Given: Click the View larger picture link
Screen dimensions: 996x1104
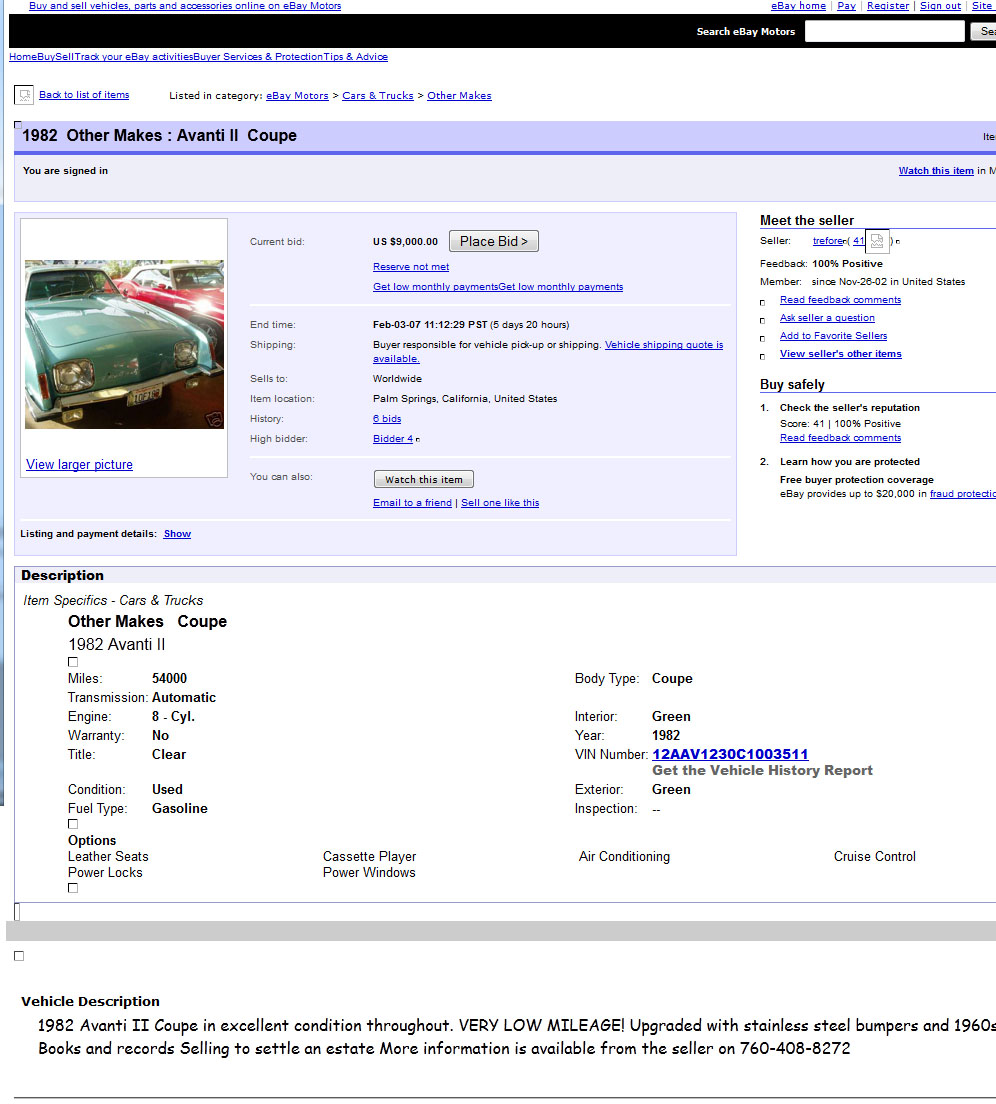Looking at the screenshot, I should coord(79,465).
